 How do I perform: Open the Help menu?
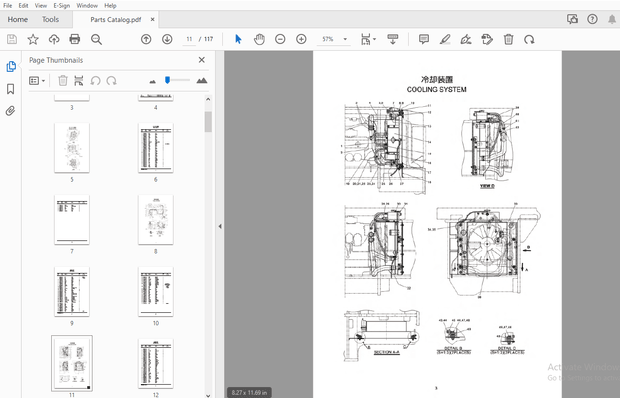(110, 6)
